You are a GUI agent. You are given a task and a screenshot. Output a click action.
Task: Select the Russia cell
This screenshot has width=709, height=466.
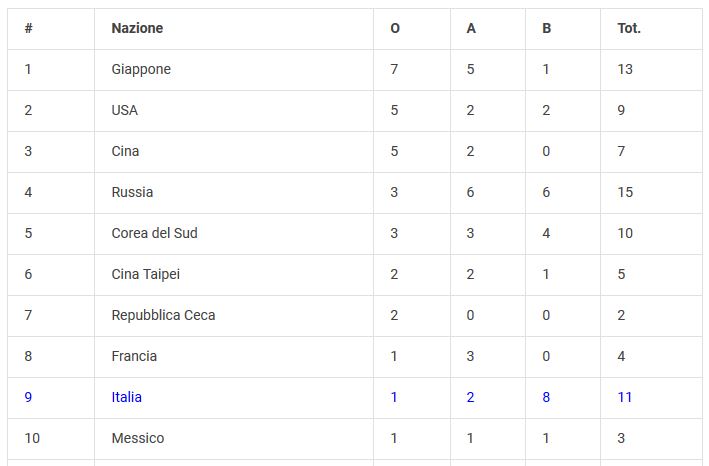pyautogui.click(x=132, y=192)
